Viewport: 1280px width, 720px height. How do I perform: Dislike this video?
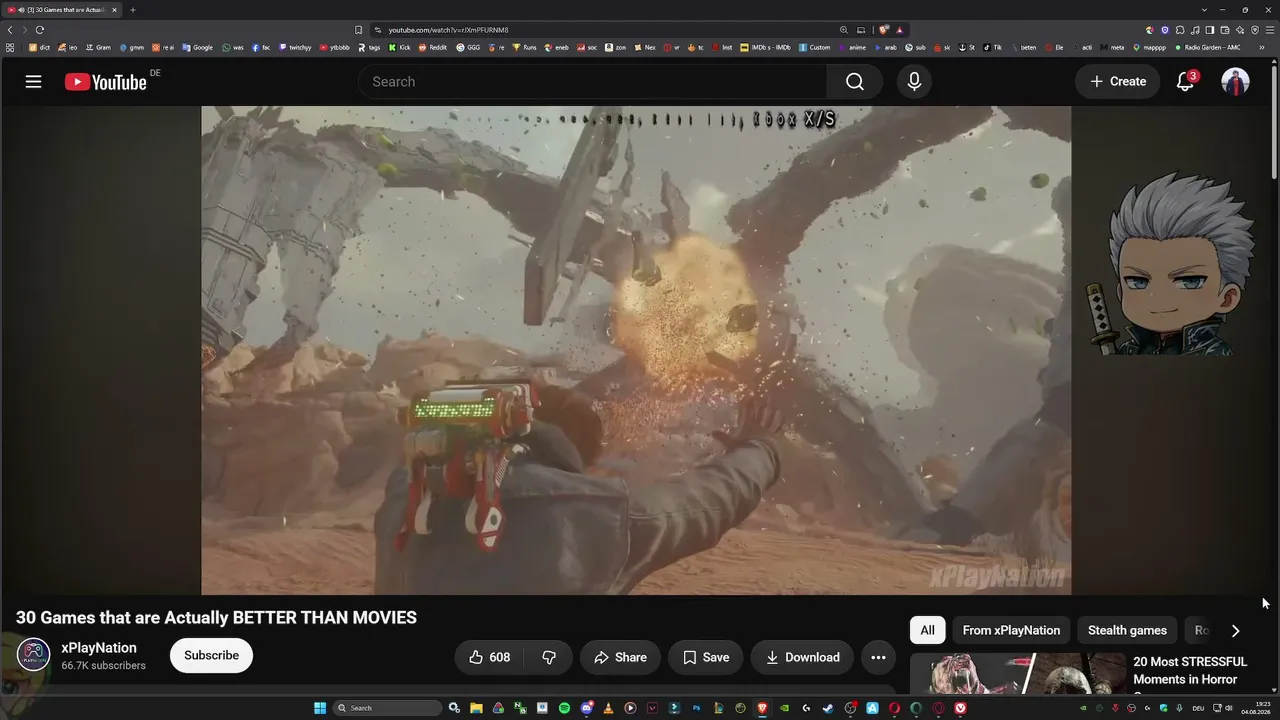(x=549, y=657)
